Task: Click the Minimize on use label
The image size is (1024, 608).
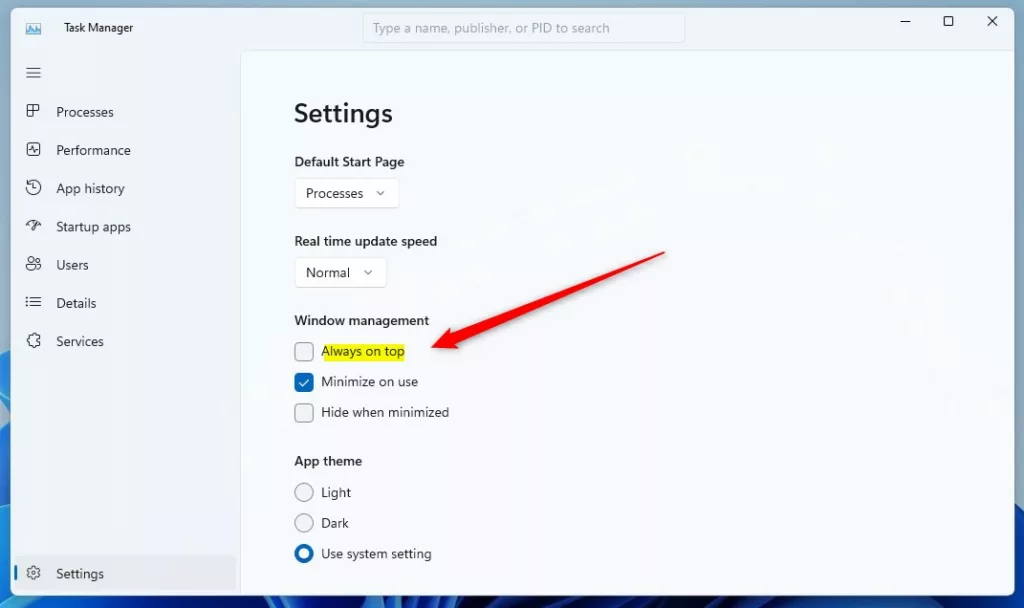Action: pyautogui.click(x=370, y=381)
